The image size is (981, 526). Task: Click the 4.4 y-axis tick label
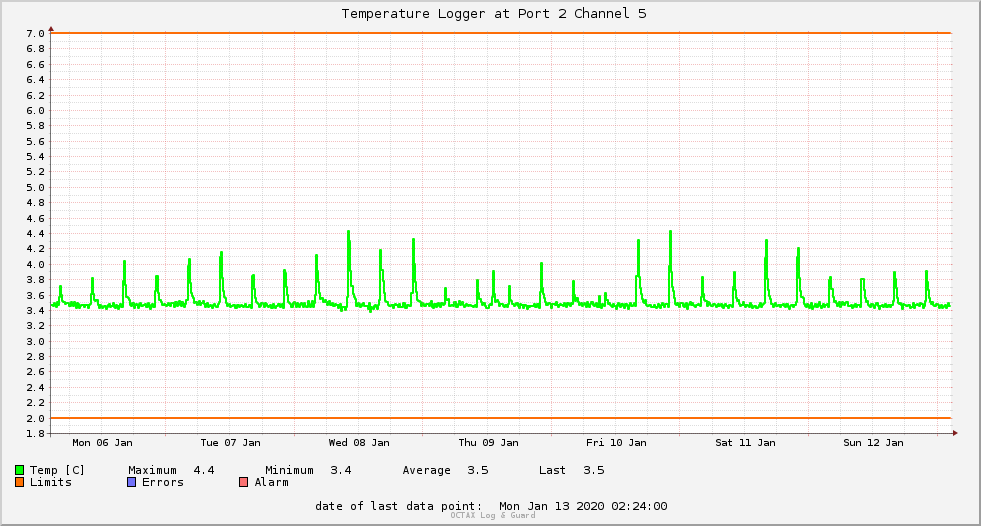pyautogui.click(x=36, y=234)
